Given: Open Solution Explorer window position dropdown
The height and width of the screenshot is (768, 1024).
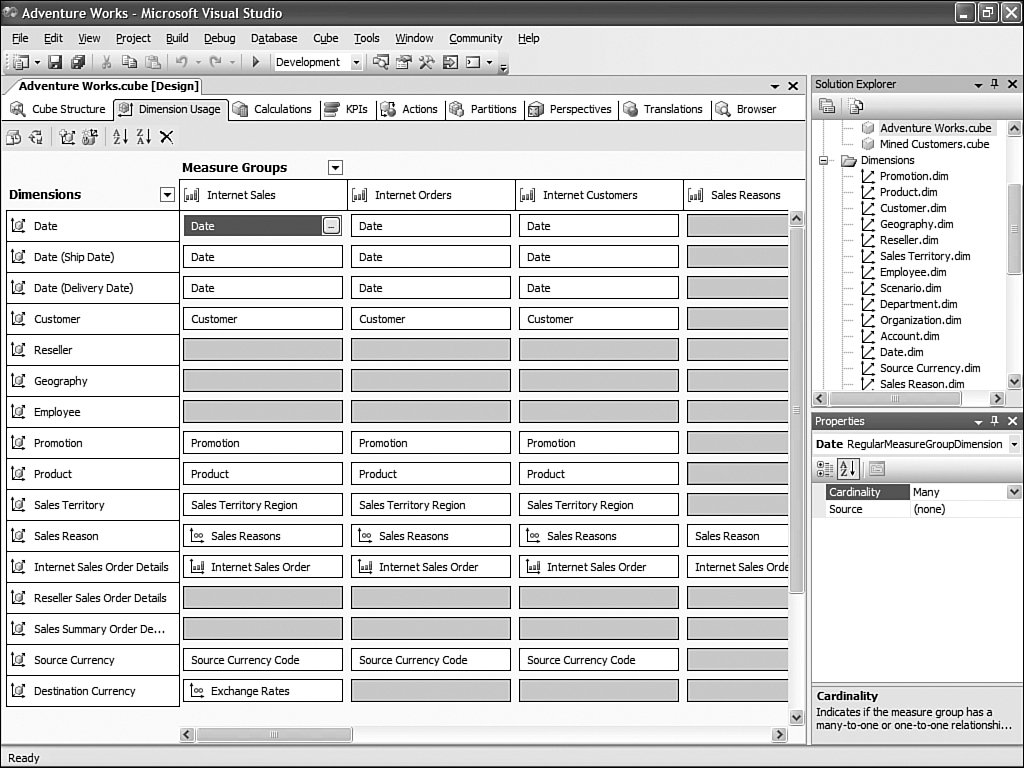Looking at the screenshot, I should click(x=978, y=85).
